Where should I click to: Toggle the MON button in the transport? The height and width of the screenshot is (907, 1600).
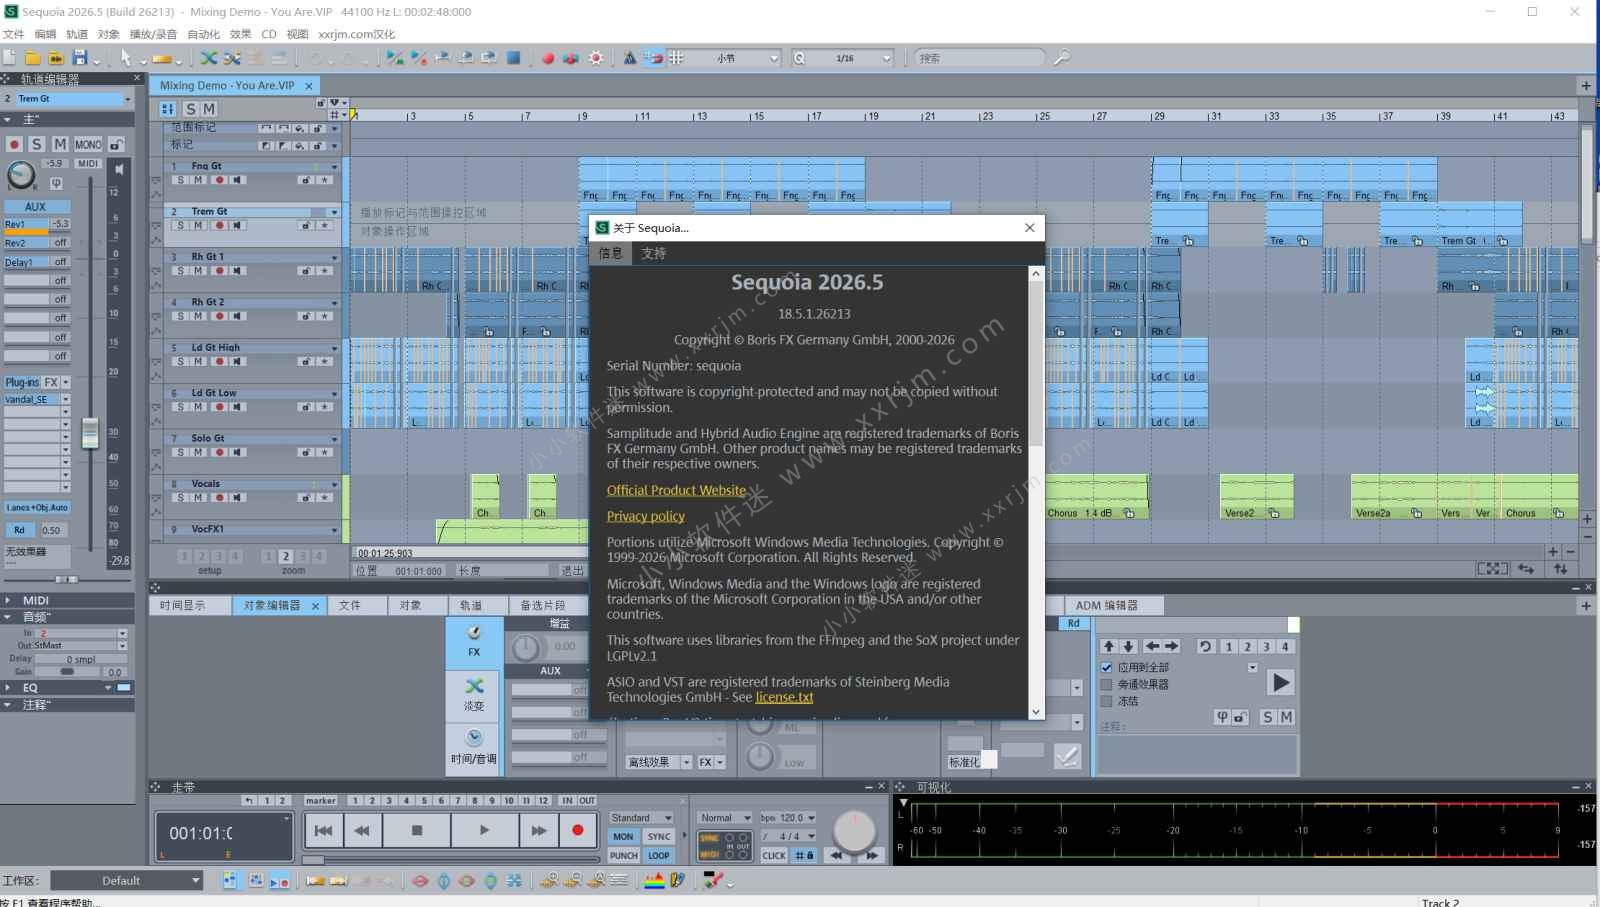[623, 837]
